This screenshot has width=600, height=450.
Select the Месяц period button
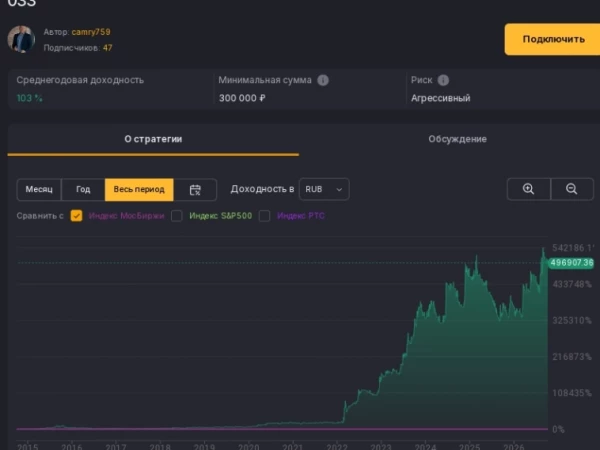coord(39,189)
